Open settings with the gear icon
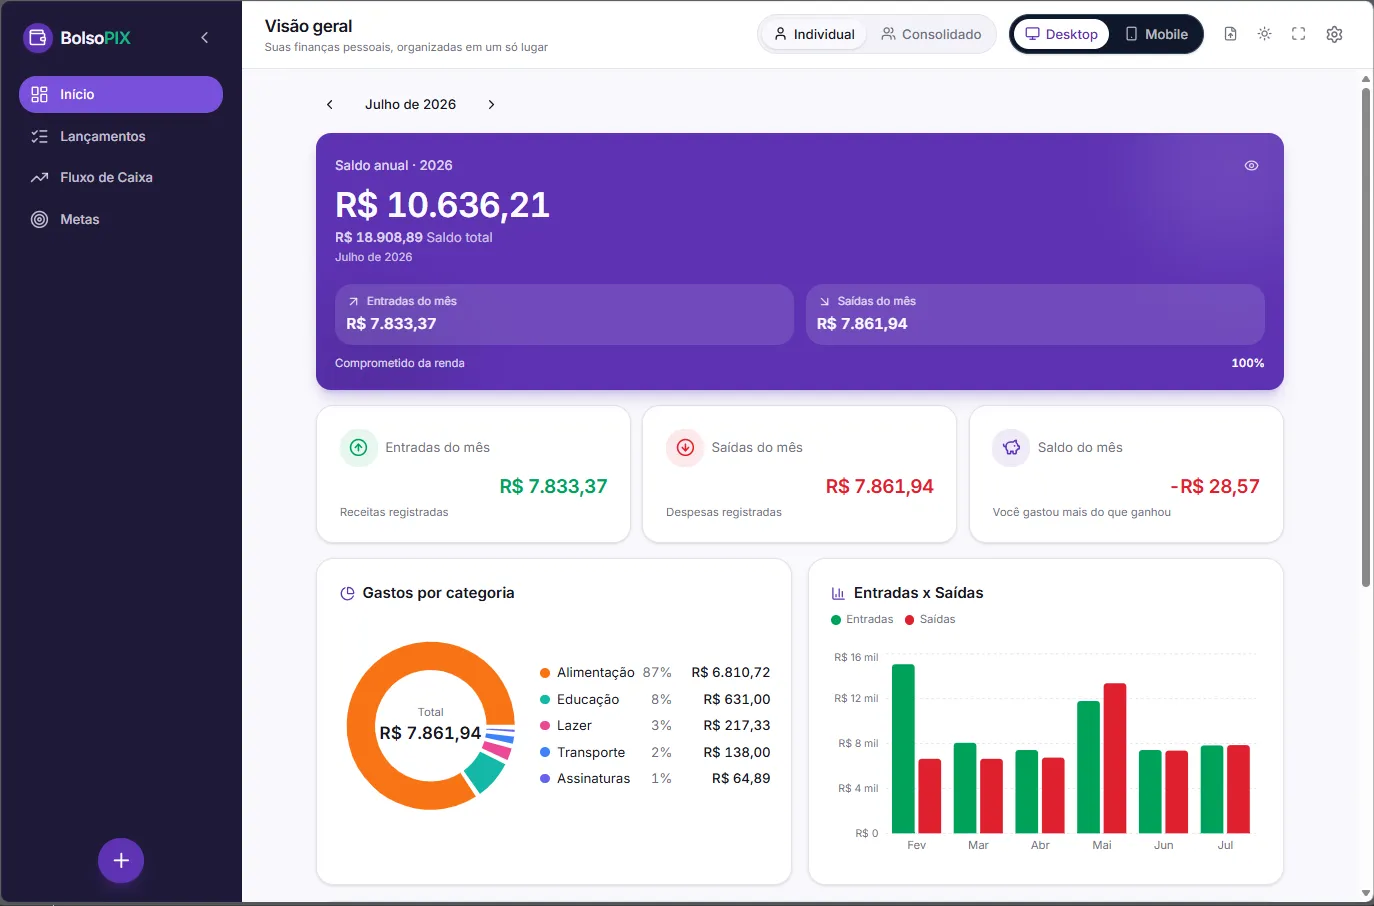The width and height of the screenshot is (1374, 906). click(1334, 34)
